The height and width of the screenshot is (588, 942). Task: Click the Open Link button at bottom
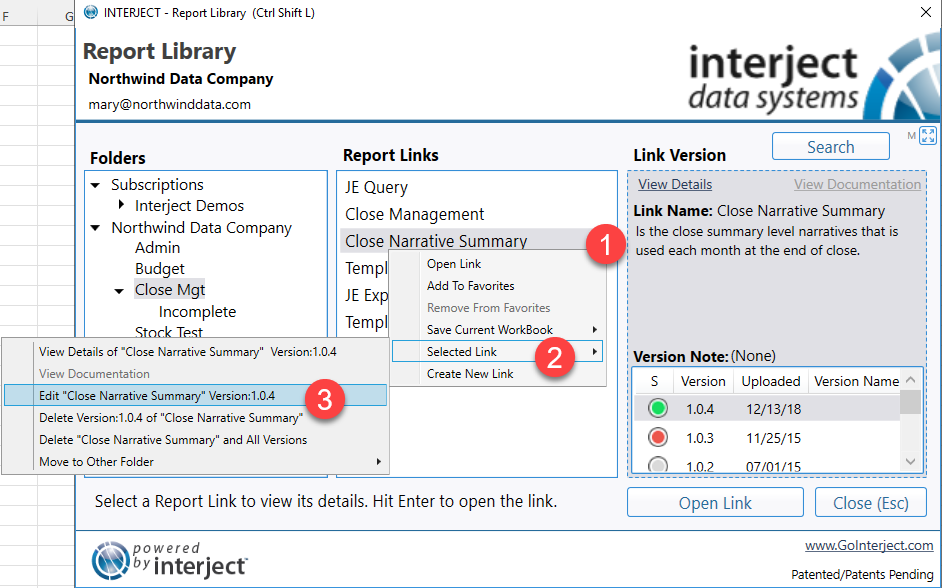coord(715,503)
